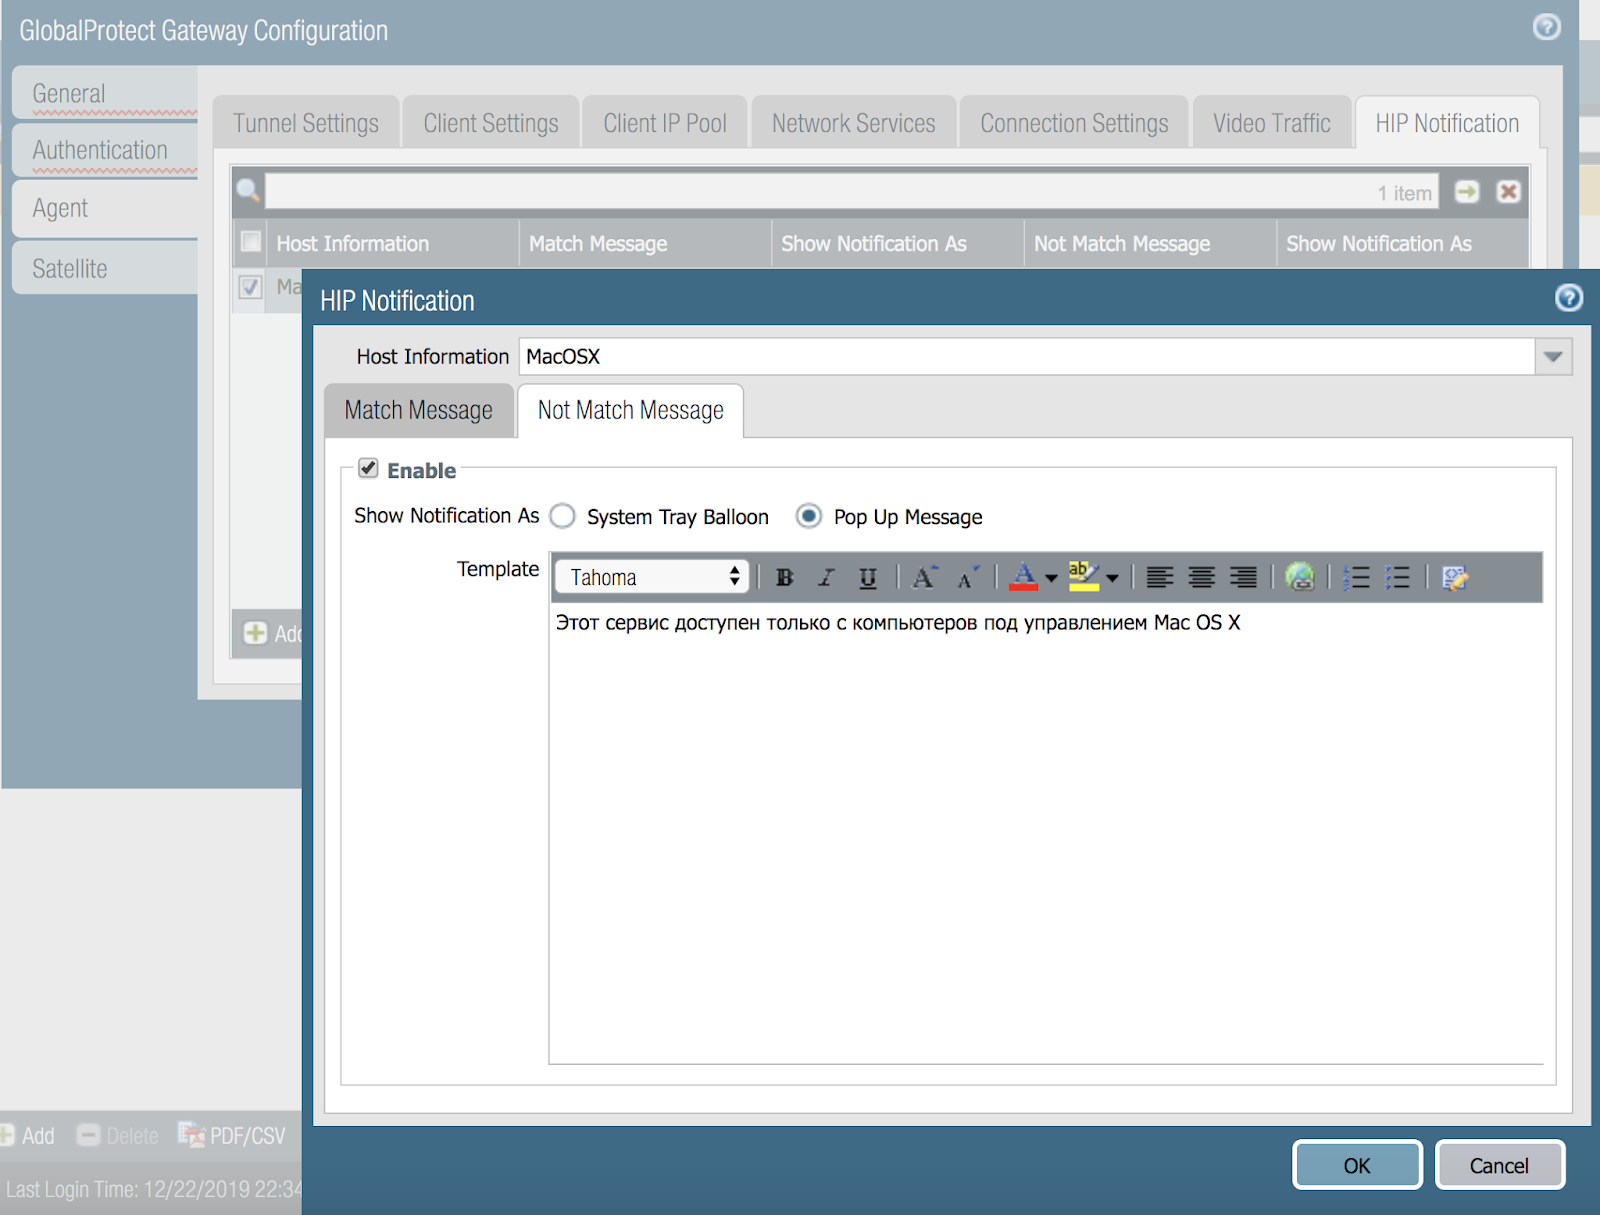Switch to the Network Services tab
The width and height of the screenshot is (1600, 1215).
pyautogui.click(x=853, y=123)
